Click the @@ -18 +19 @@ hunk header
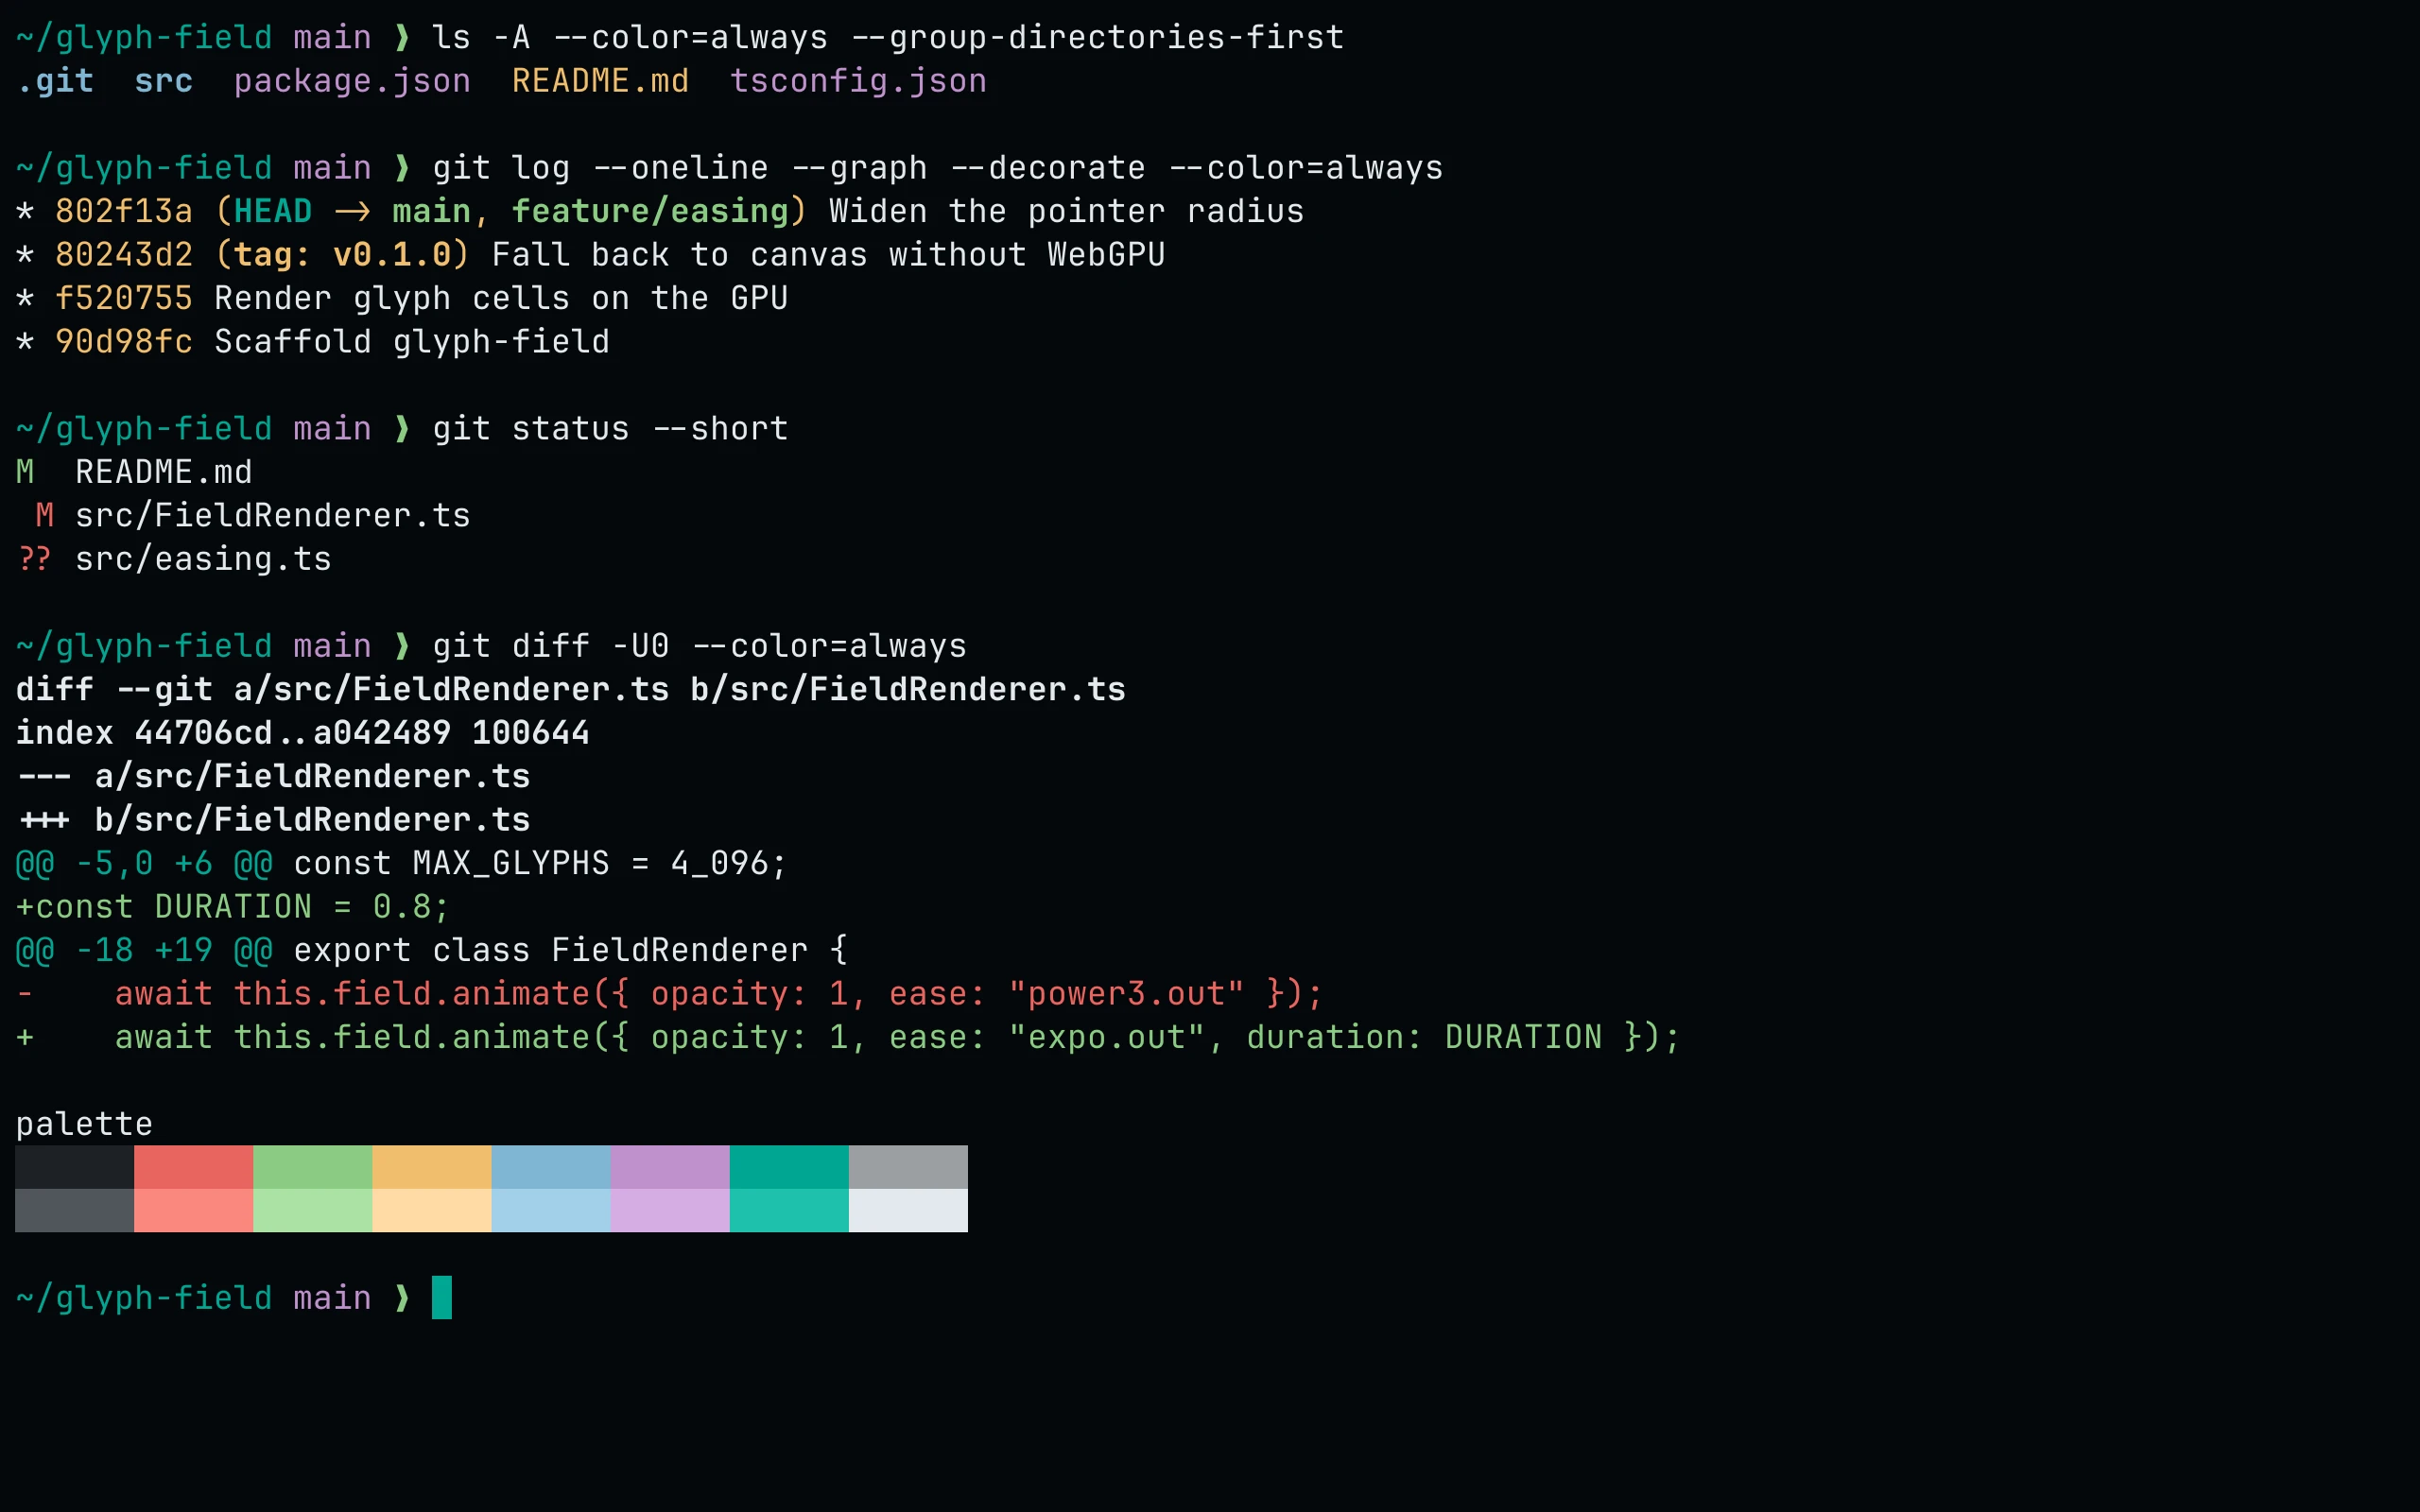The image size is (2420, 1512). (144, 951)
